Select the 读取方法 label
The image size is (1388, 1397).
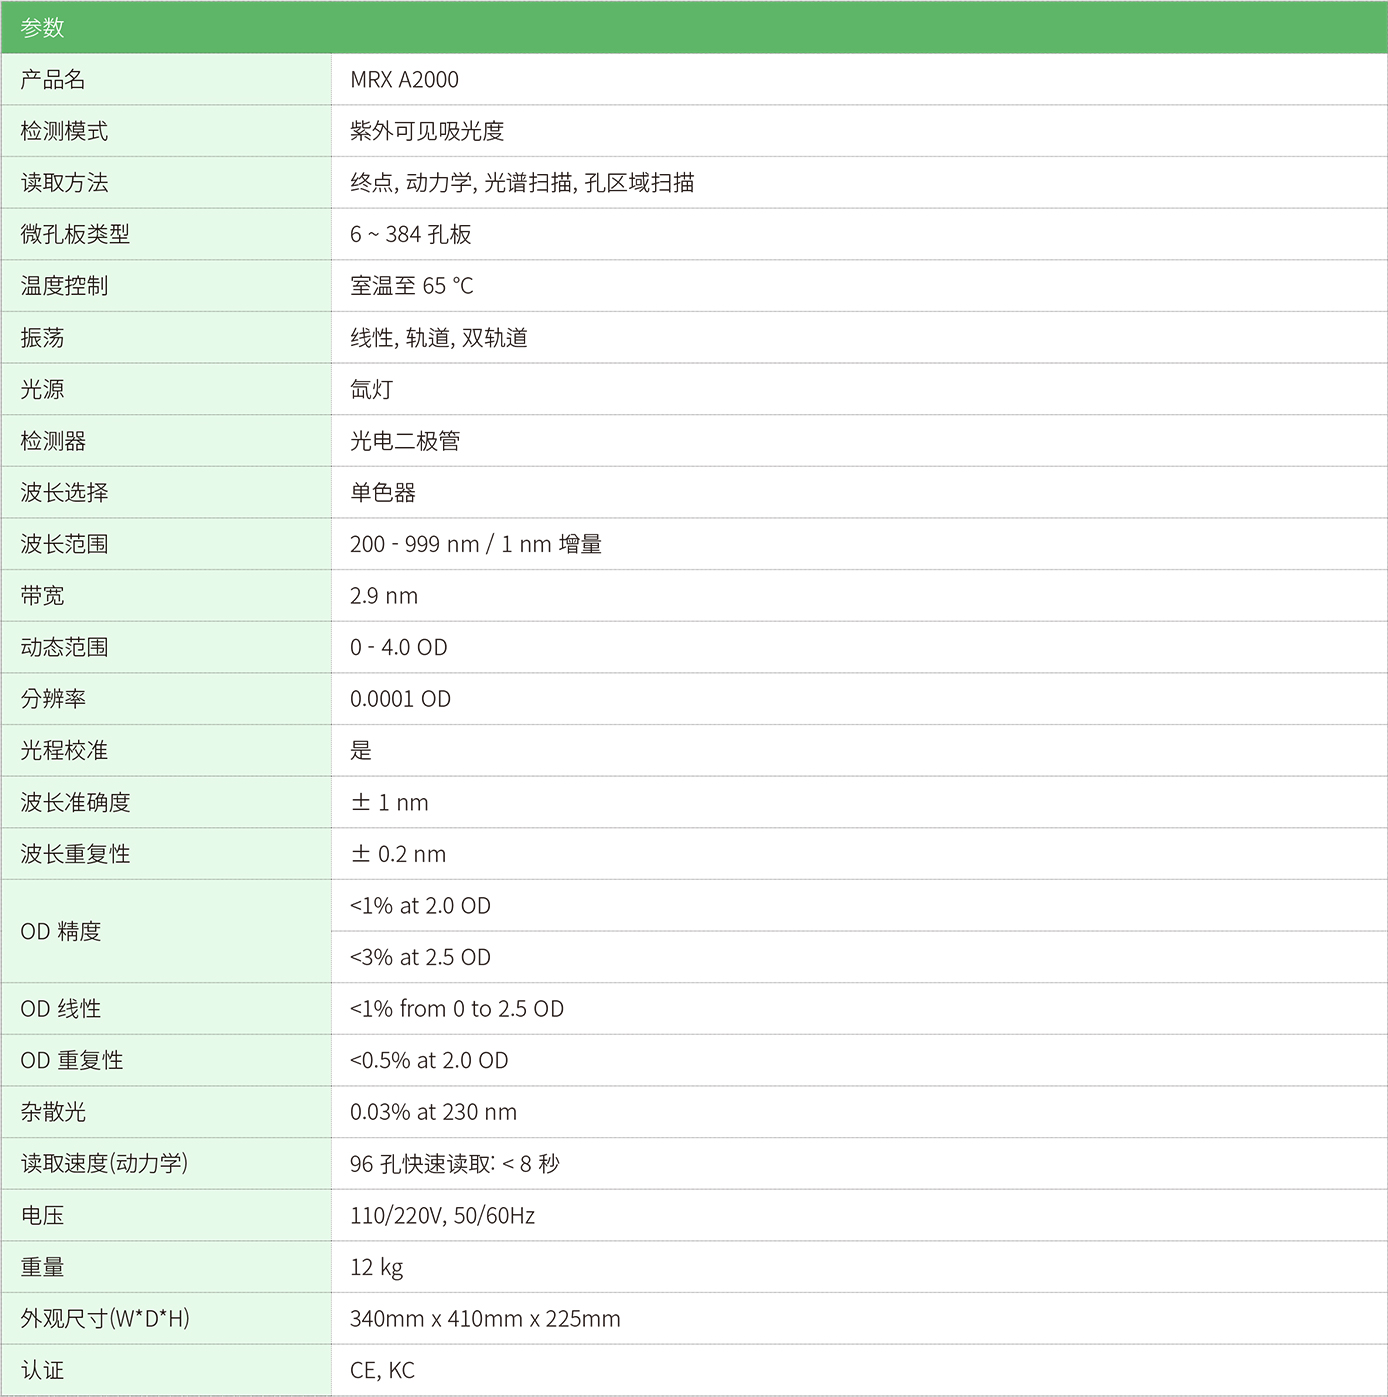(64, 182)
